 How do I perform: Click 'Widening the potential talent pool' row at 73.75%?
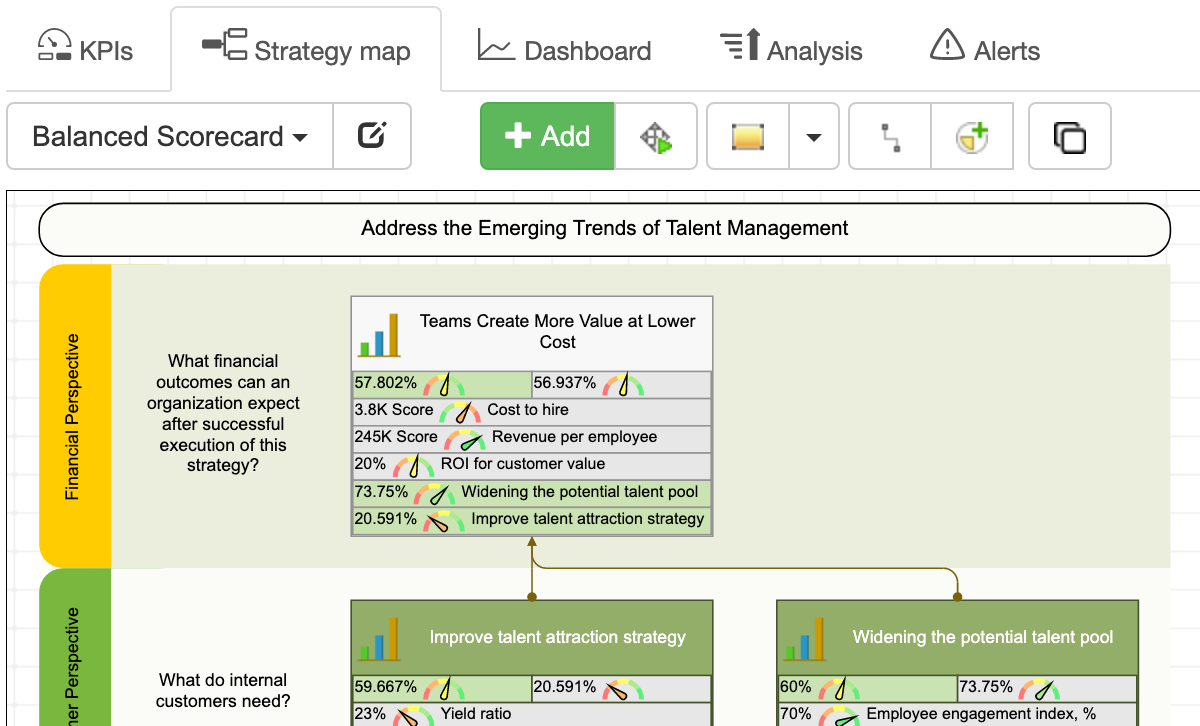[531, 493]
